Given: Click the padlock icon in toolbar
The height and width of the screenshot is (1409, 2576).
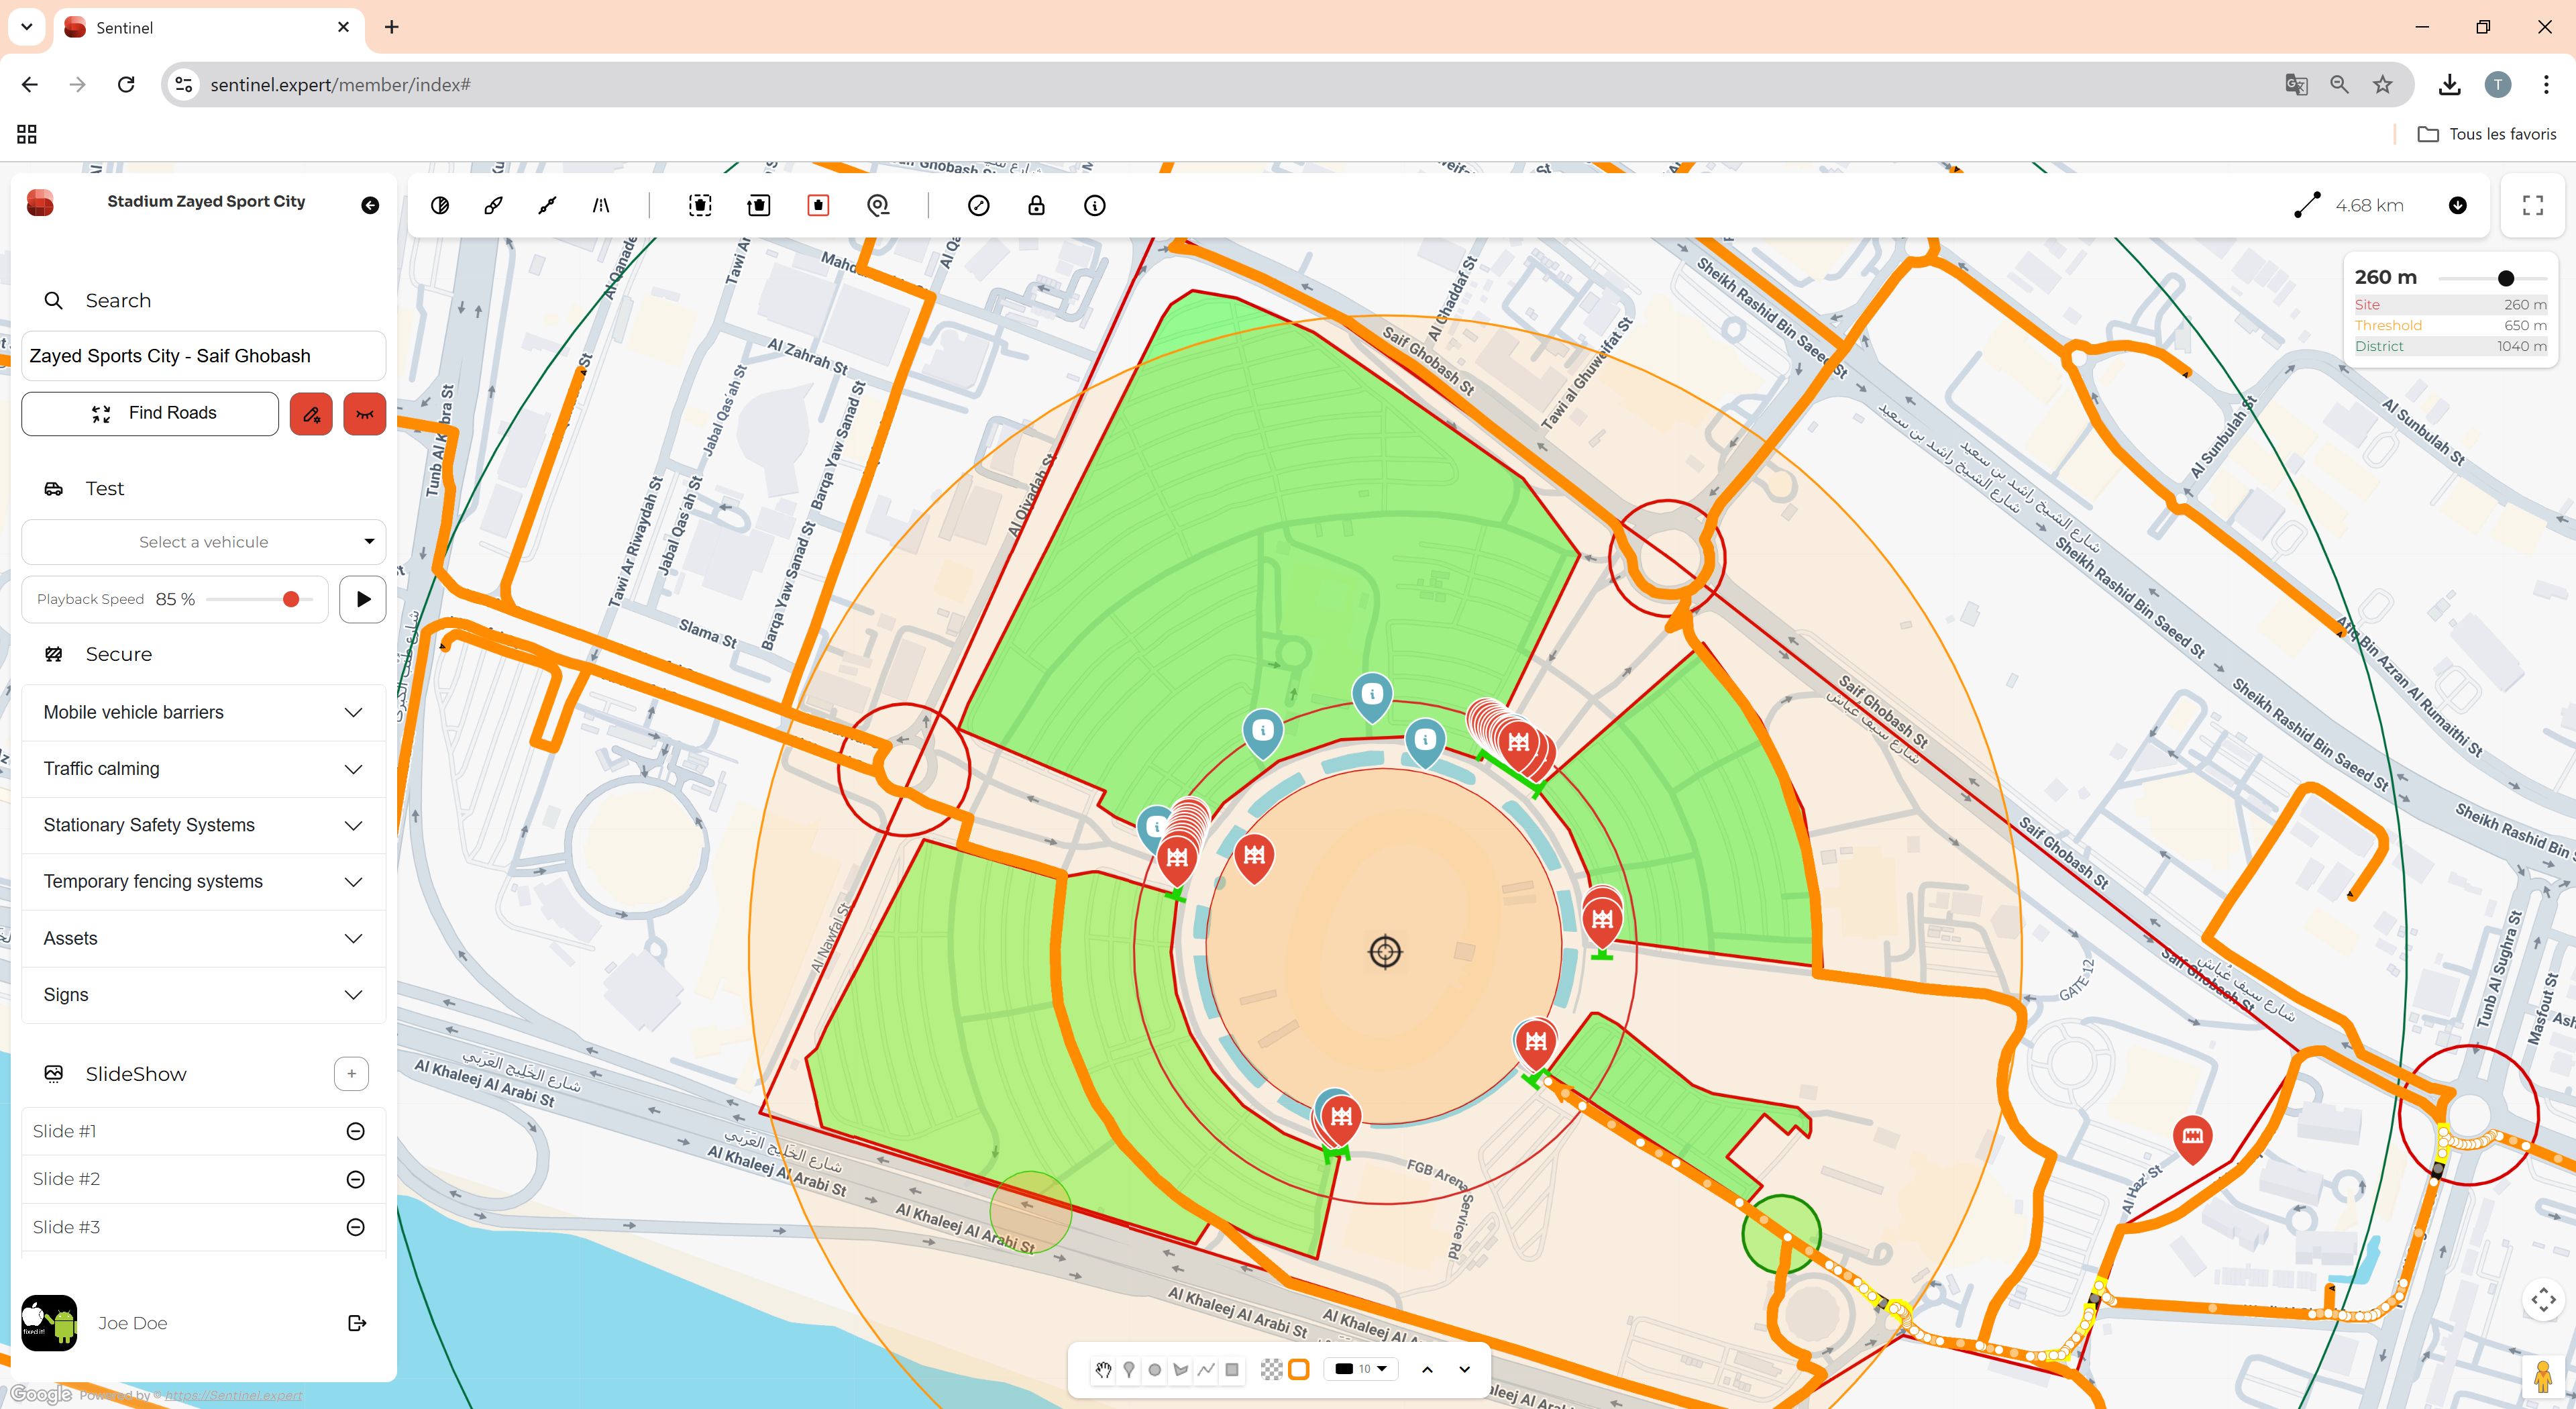Looking at the screenshot, I should pyautogui.click(x=1036, y=205).
